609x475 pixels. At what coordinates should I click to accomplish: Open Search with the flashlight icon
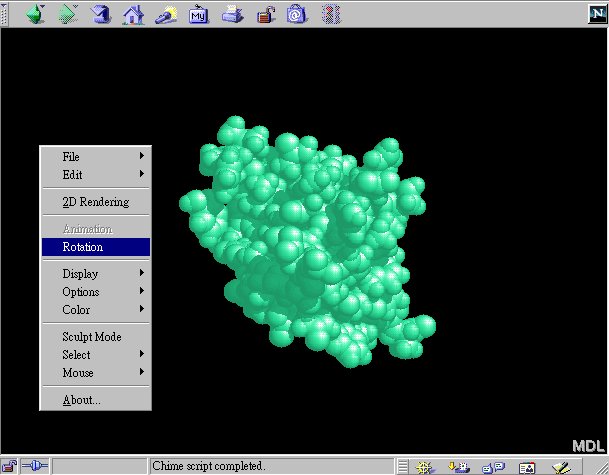[166, 15]
